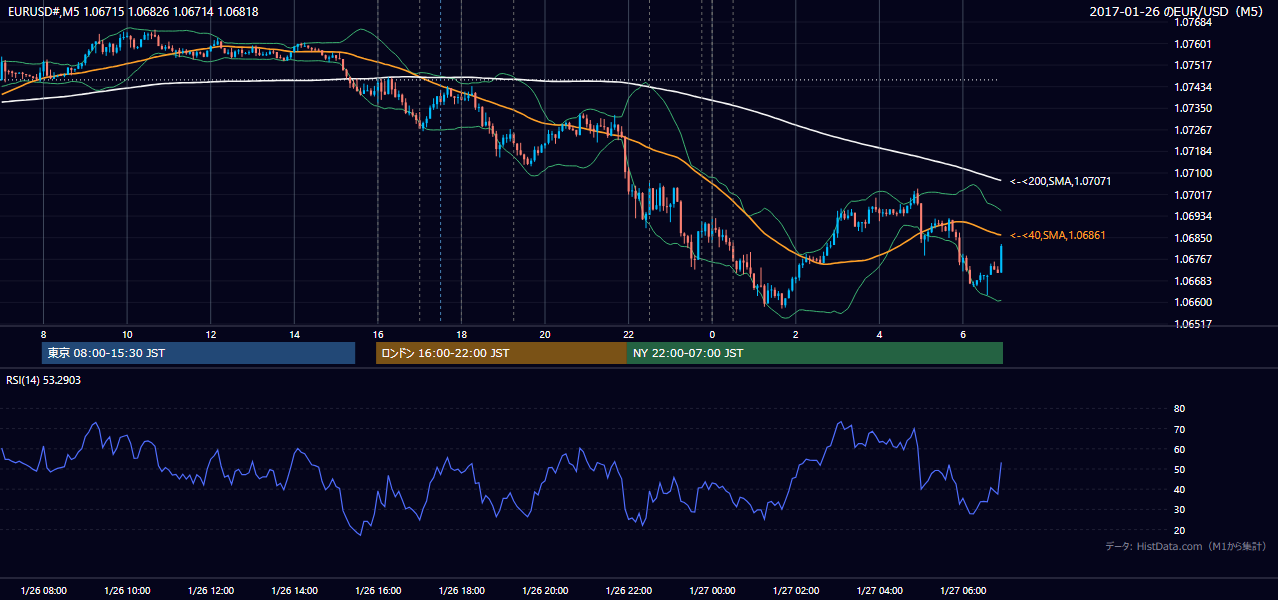Click bottom time label 1/26 22:00
The image size is (1278, 600).
tap(628, 591)
